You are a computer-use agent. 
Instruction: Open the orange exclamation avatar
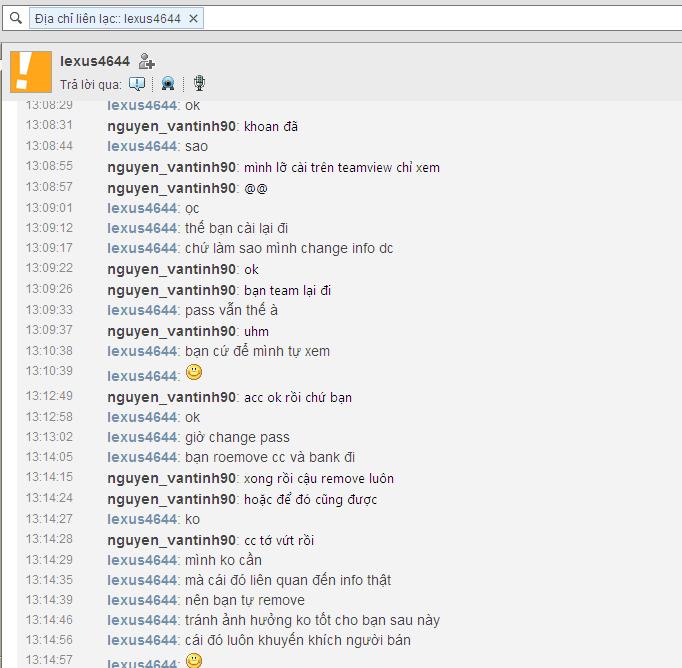31,72
